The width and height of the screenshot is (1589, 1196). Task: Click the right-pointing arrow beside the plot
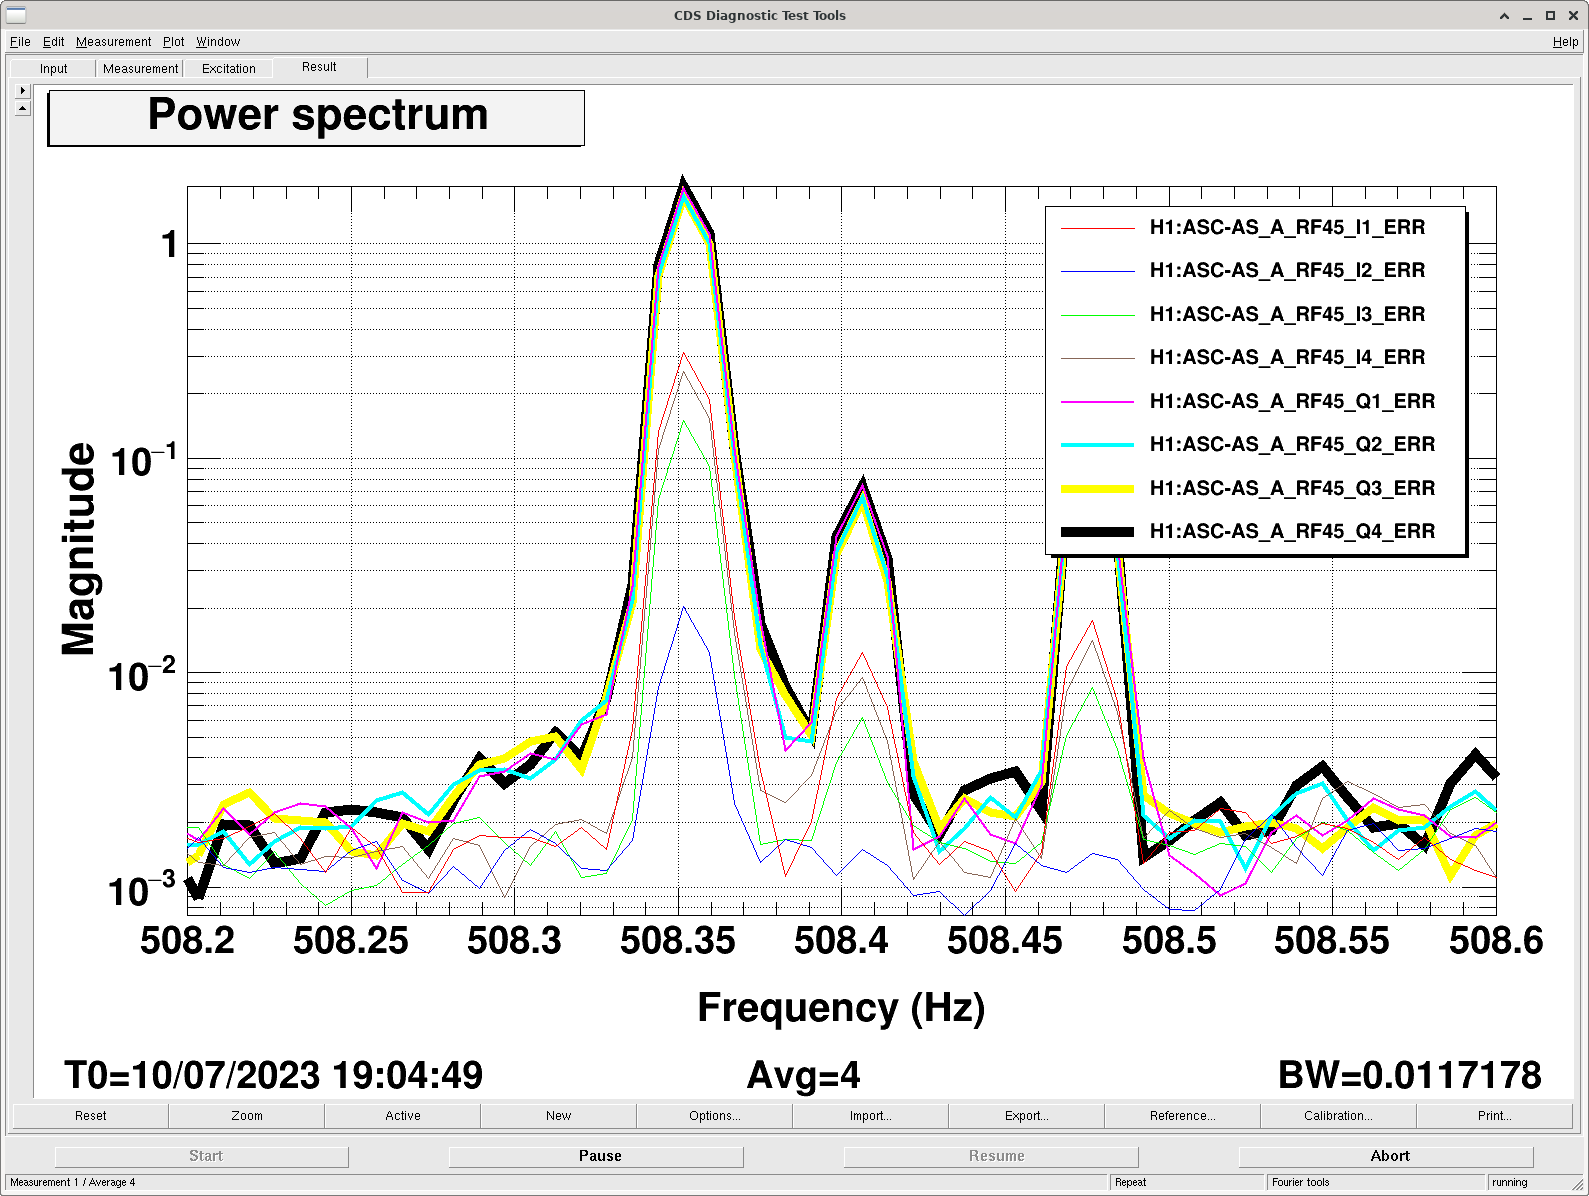click(x=23, y=90)
